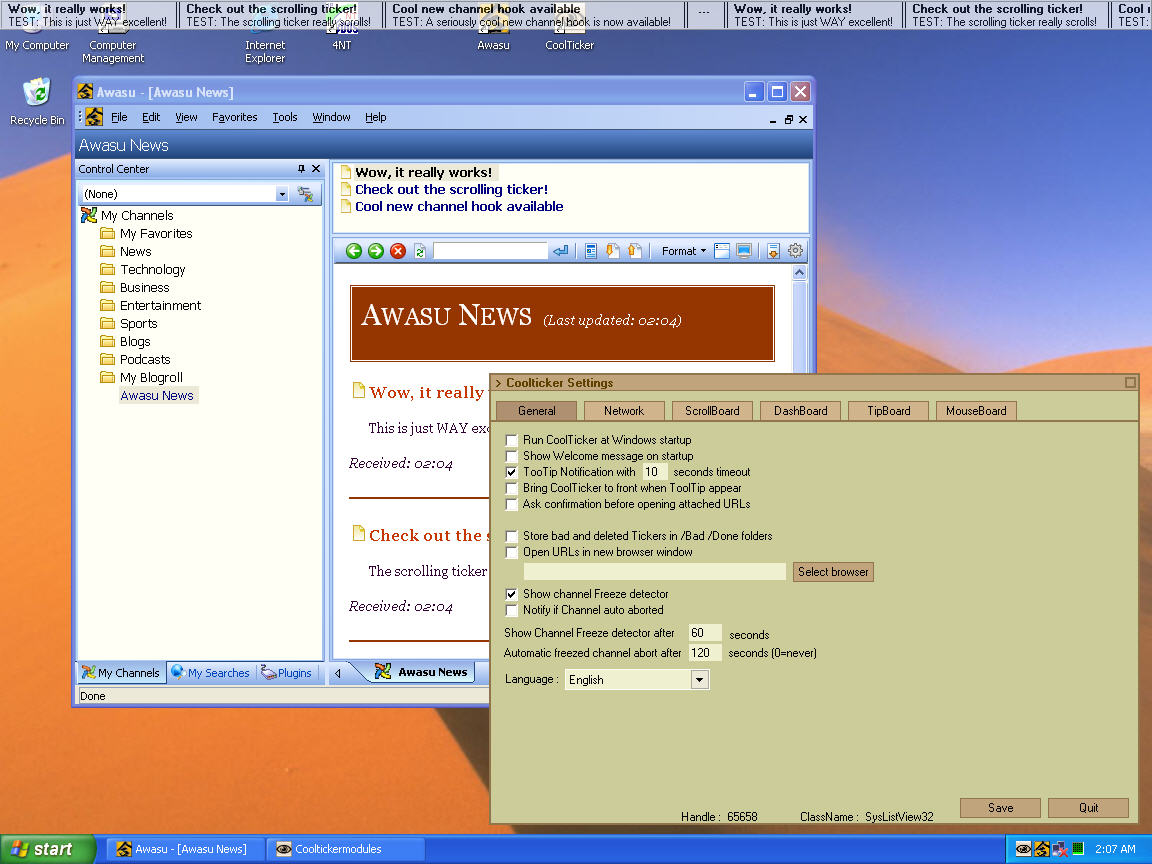Switch to the ScrollBoard tab

pyautogui.click(x=712, y=411)
